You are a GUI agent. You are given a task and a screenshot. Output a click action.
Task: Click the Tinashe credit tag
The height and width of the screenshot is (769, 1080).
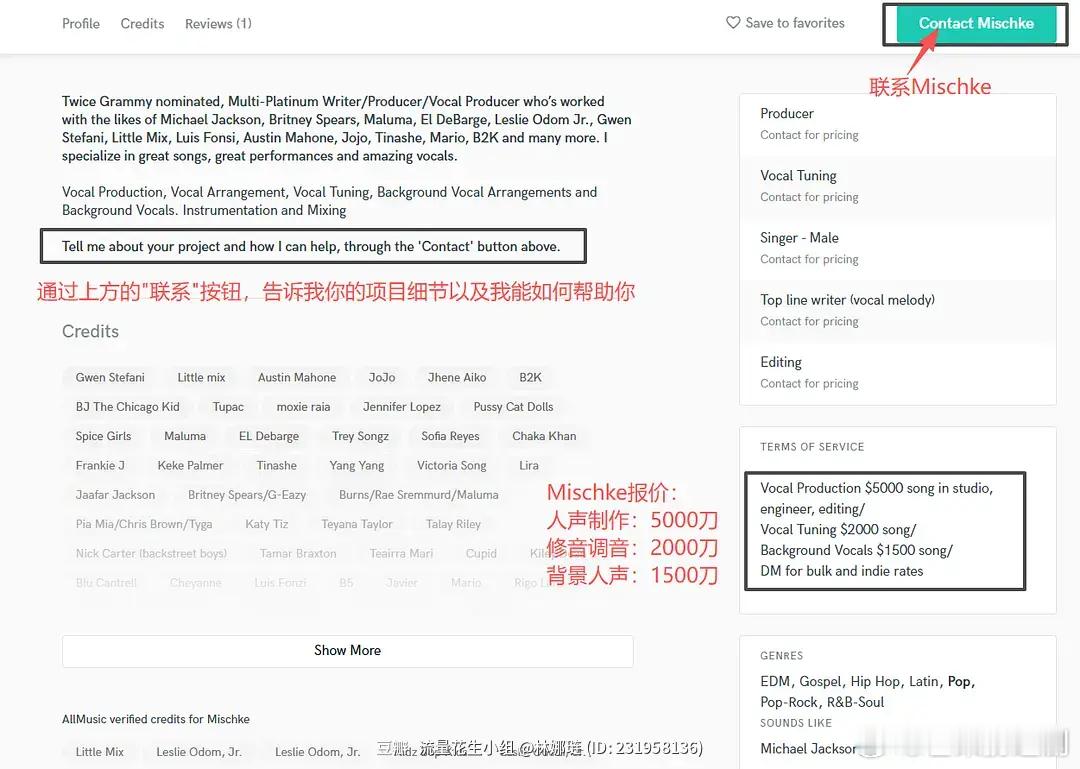[x=276, y=466]
